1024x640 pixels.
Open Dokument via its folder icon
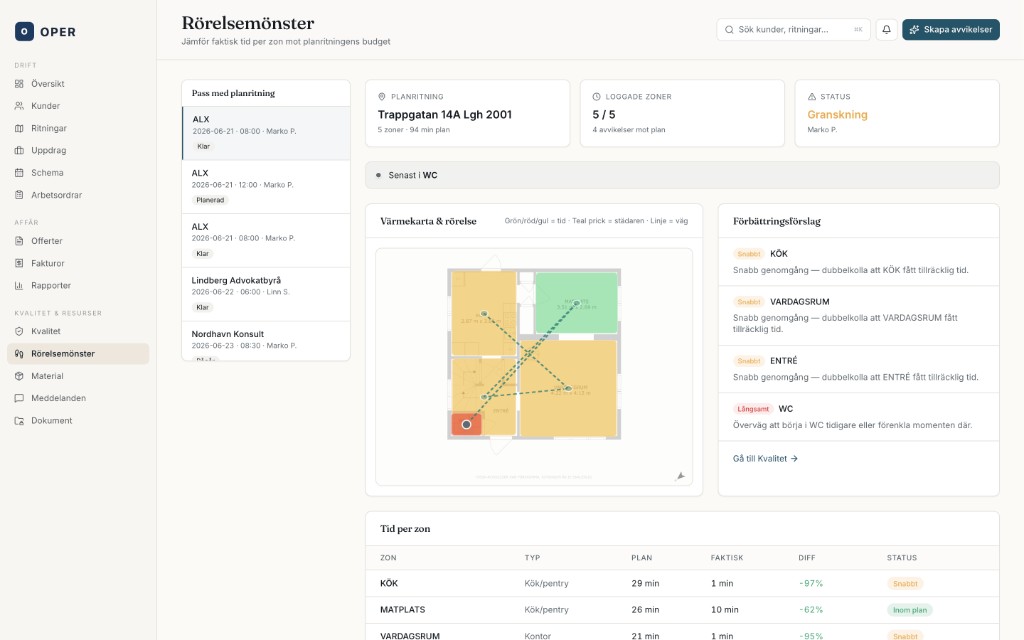(x=19, y=421)
